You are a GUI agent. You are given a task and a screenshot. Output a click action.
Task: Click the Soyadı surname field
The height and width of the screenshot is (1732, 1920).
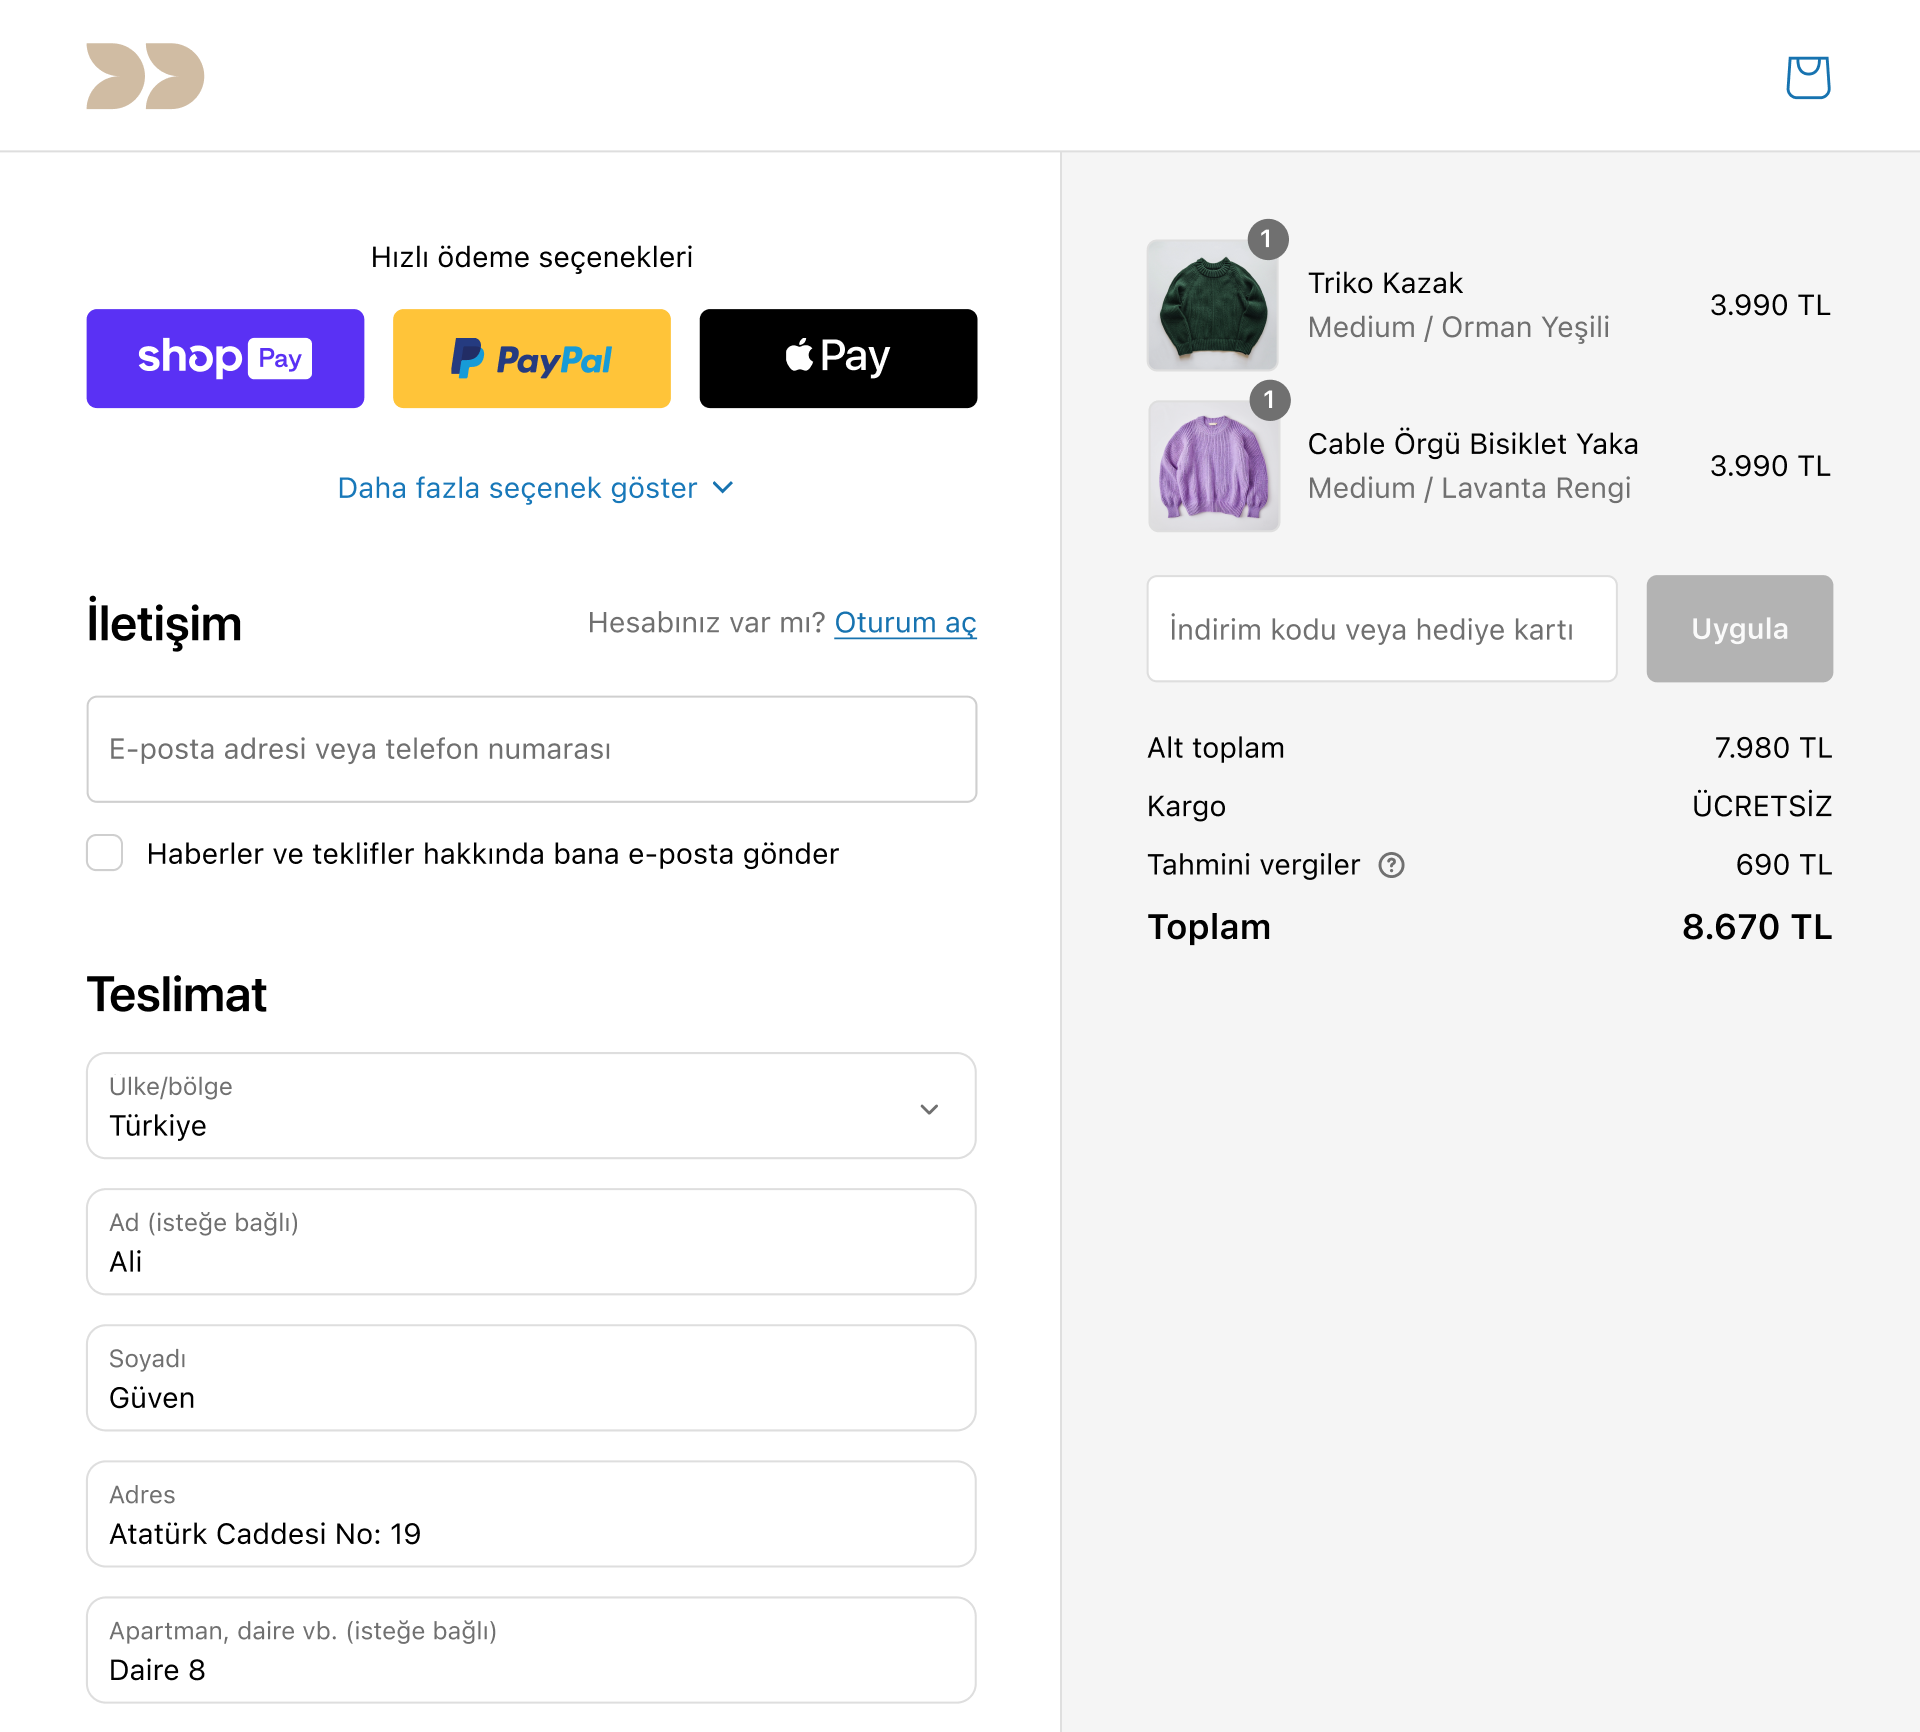531,1378
